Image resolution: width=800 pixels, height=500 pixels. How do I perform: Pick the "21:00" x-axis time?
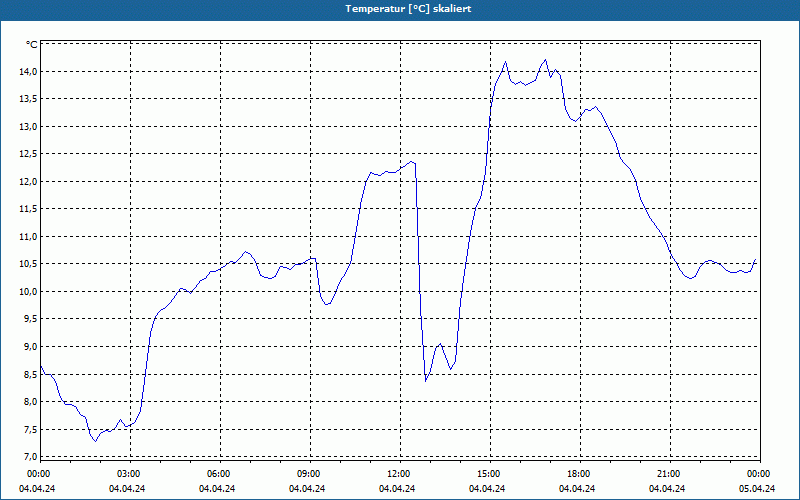click(x=668, y=474)
